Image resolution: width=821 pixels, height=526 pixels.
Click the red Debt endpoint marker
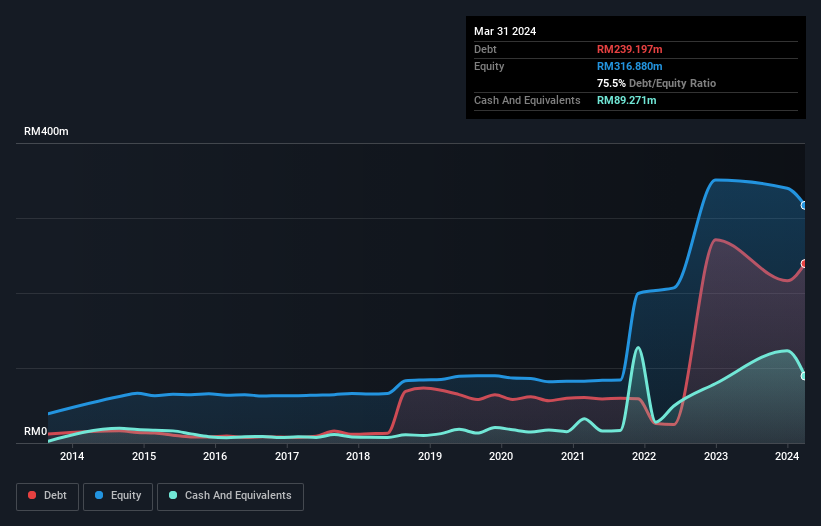[x=804, y=263]
